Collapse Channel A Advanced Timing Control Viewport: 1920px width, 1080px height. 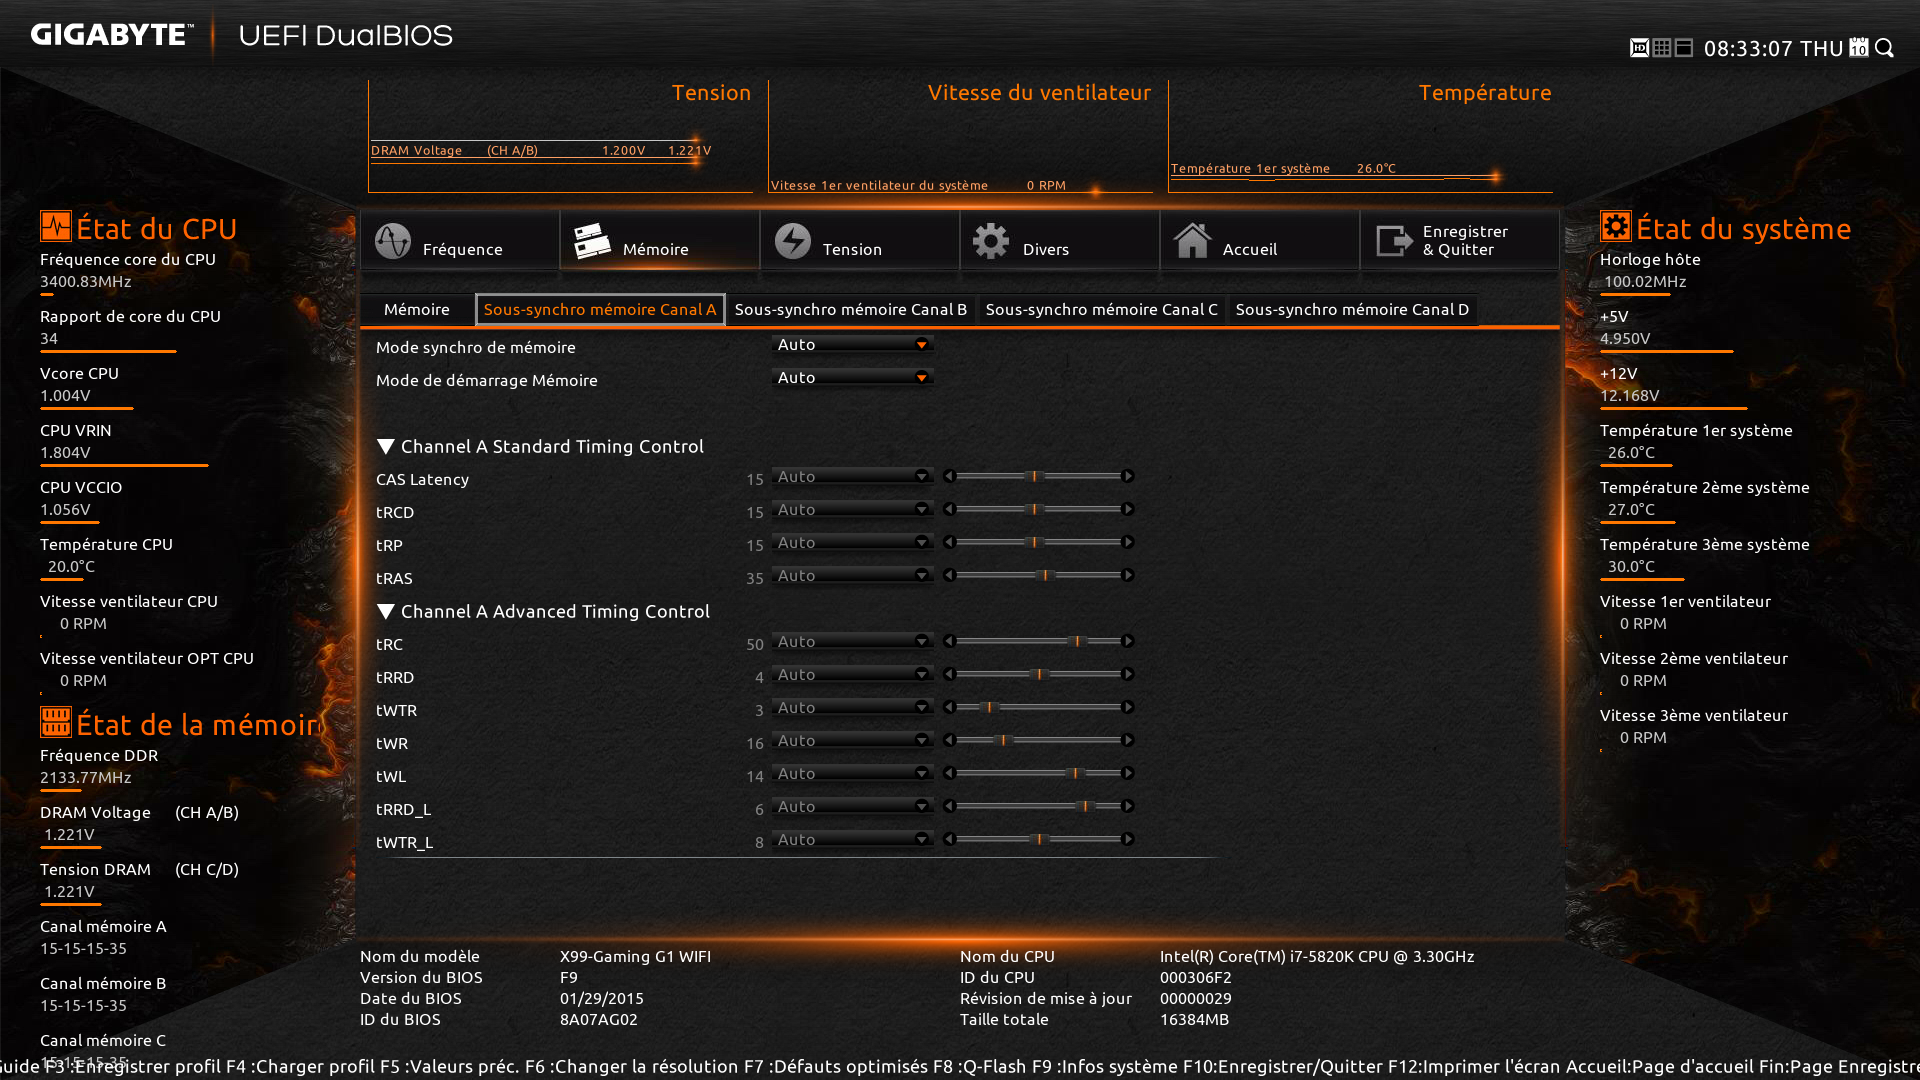(x=385, y=611)
